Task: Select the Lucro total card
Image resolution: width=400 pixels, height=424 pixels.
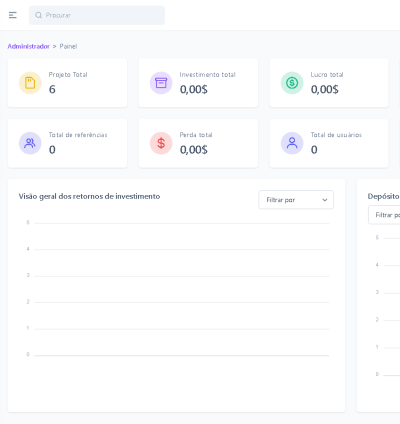Action: 329,83
